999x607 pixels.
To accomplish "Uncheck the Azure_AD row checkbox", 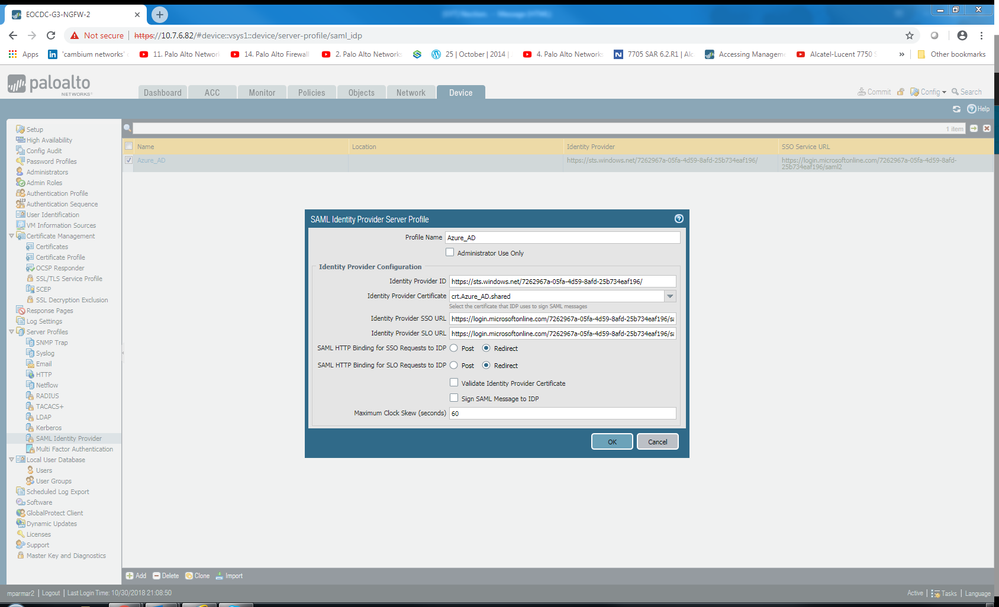I will tap(129, 161).
